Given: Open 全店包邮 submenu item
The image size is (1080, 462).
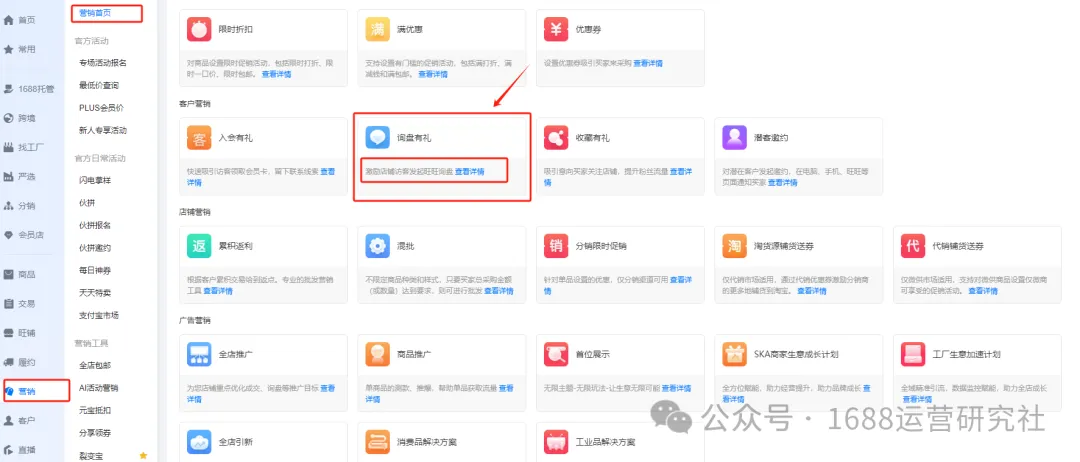Looking at the screenshot, I should (95, 366).
